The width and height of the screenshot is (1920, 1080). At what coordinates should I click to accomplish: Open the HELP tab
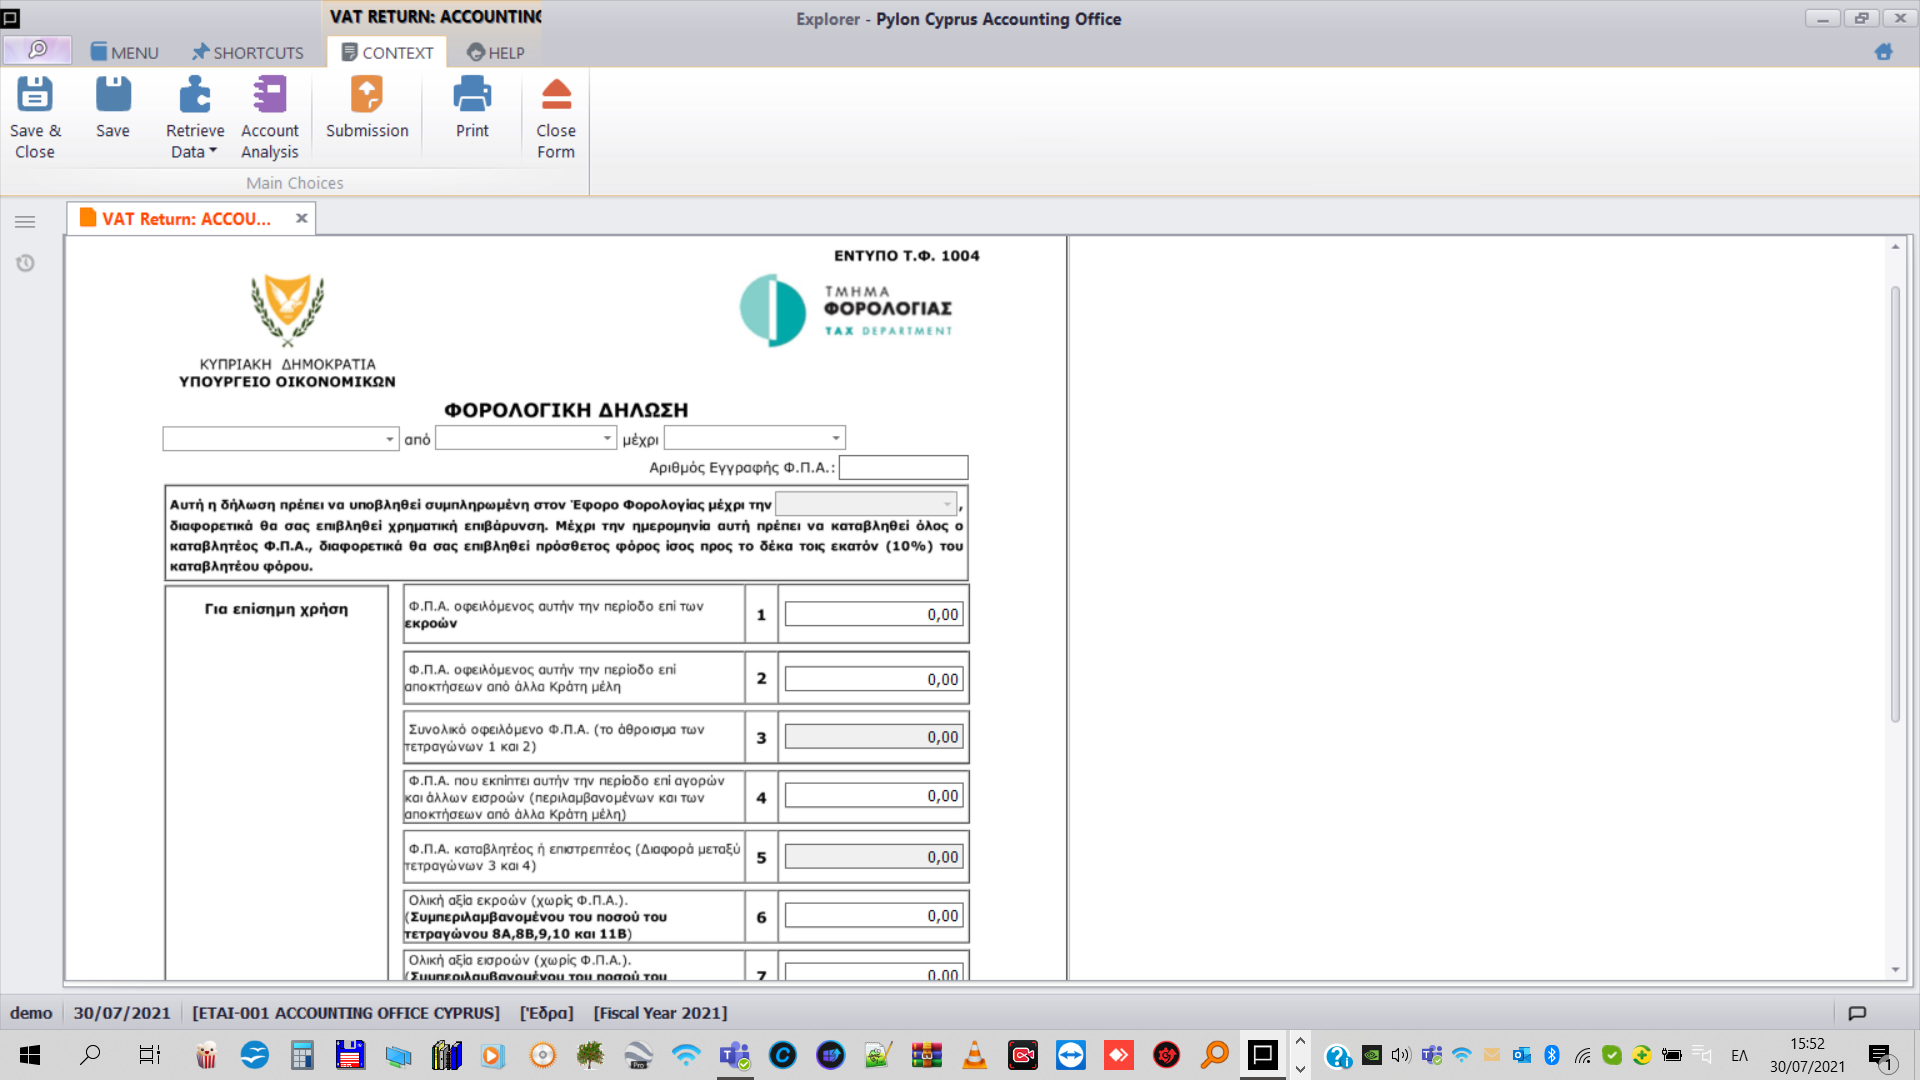[496, 52]
